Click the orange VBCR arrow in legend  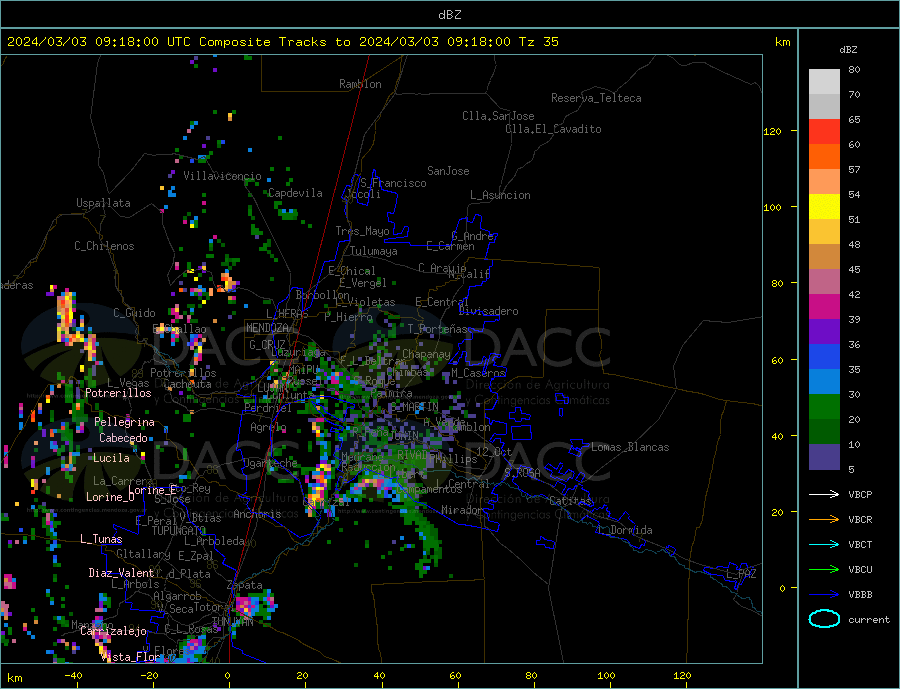(x=824, y=520)
